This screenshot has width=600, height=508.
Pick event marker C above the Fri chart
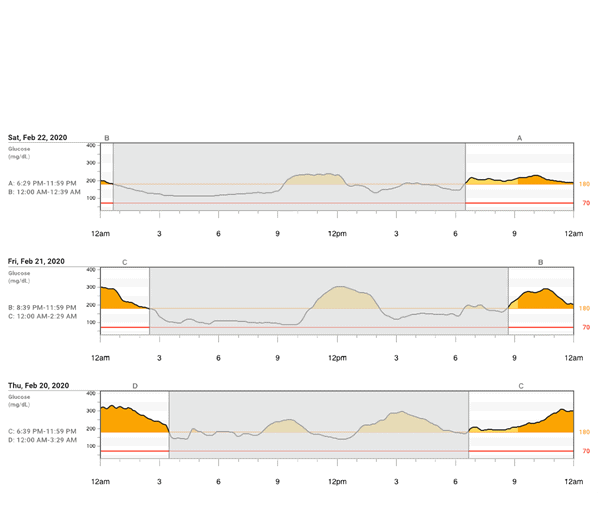click(x=124, y=262)
